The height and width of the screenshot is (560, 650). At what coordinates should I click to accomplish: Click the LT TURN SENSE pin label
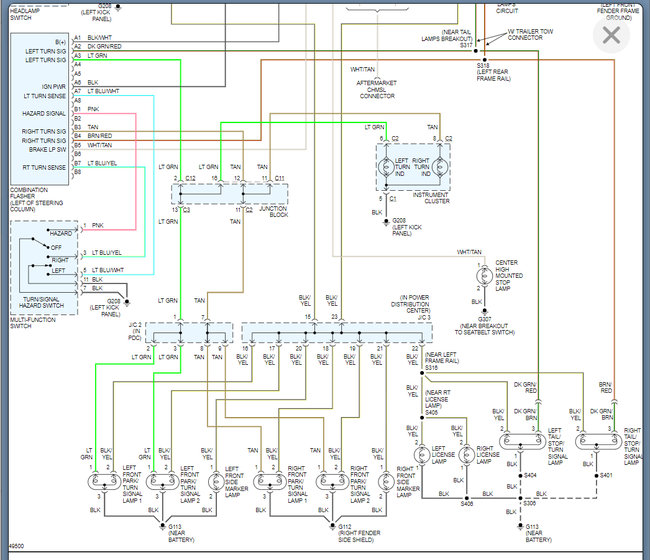(x=44, y=96)
